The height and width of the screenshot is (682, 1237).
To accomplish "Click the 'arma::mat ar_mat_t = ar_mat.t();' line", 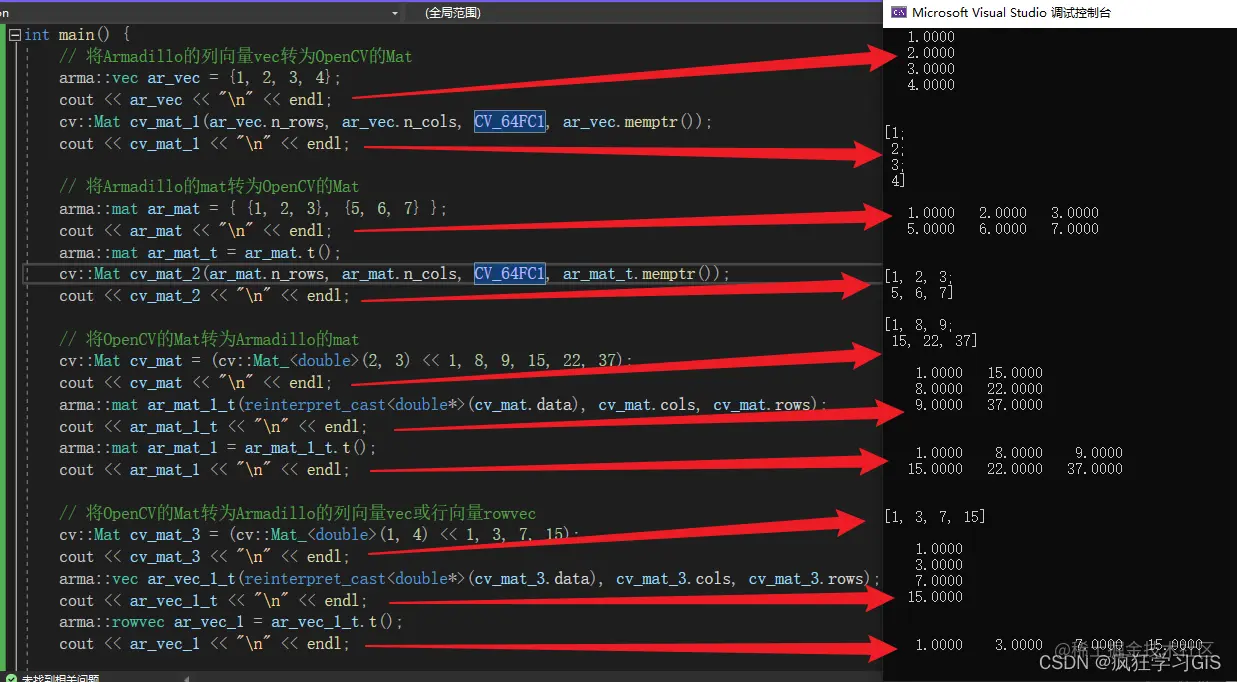I will [x=200, y=253].
